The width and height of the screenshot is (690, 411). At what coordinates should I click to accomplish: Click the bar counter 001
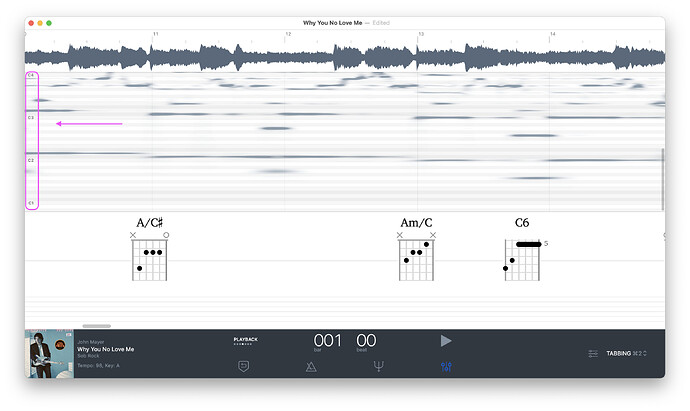[x=327, y=341]
